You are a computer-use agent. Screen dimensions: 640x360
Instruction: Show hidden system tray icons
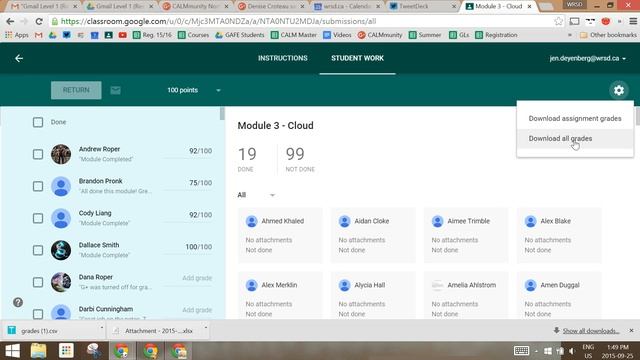pos(536,351)
